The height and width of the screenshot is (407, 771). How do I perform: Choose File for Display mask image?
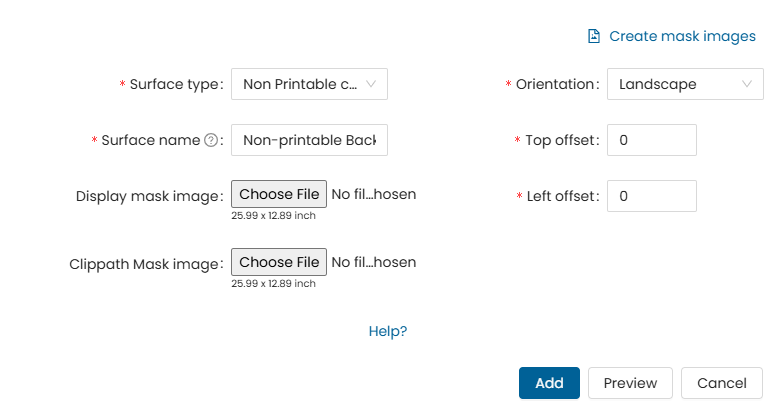[279, 194]
